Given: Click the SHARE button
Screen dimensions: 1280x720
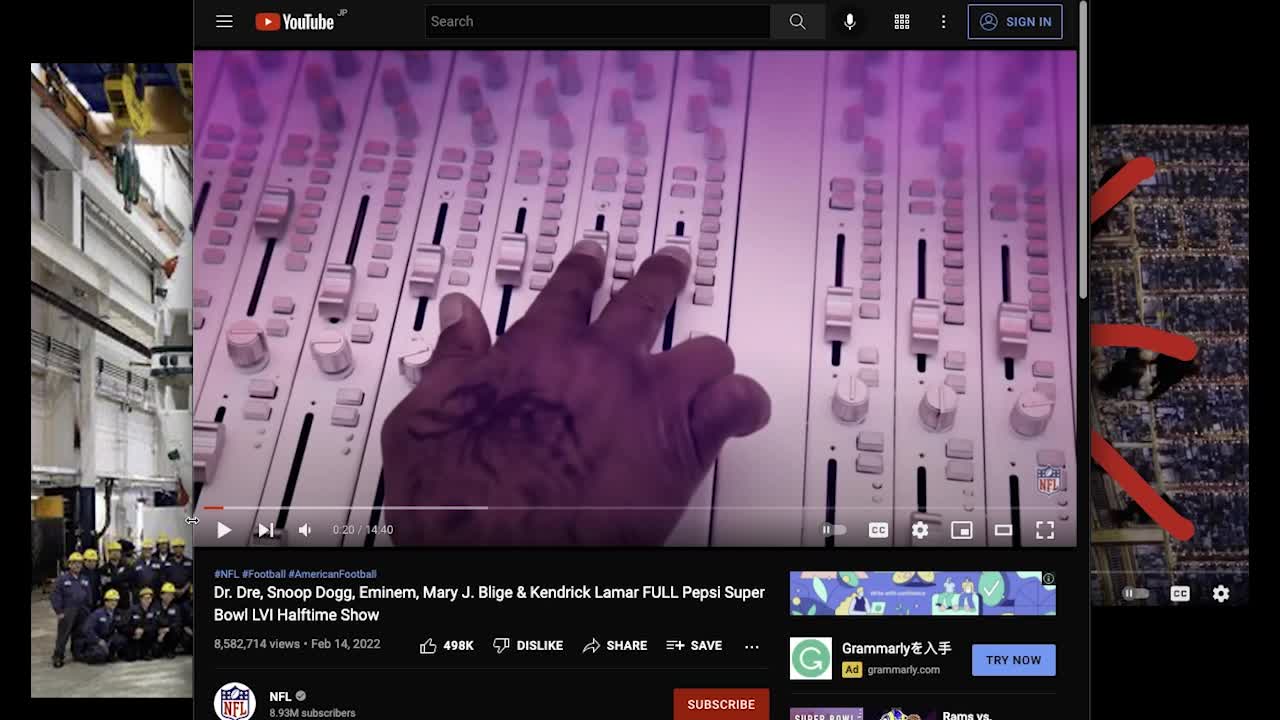Looking at the screenshot, I should [615, 646].
